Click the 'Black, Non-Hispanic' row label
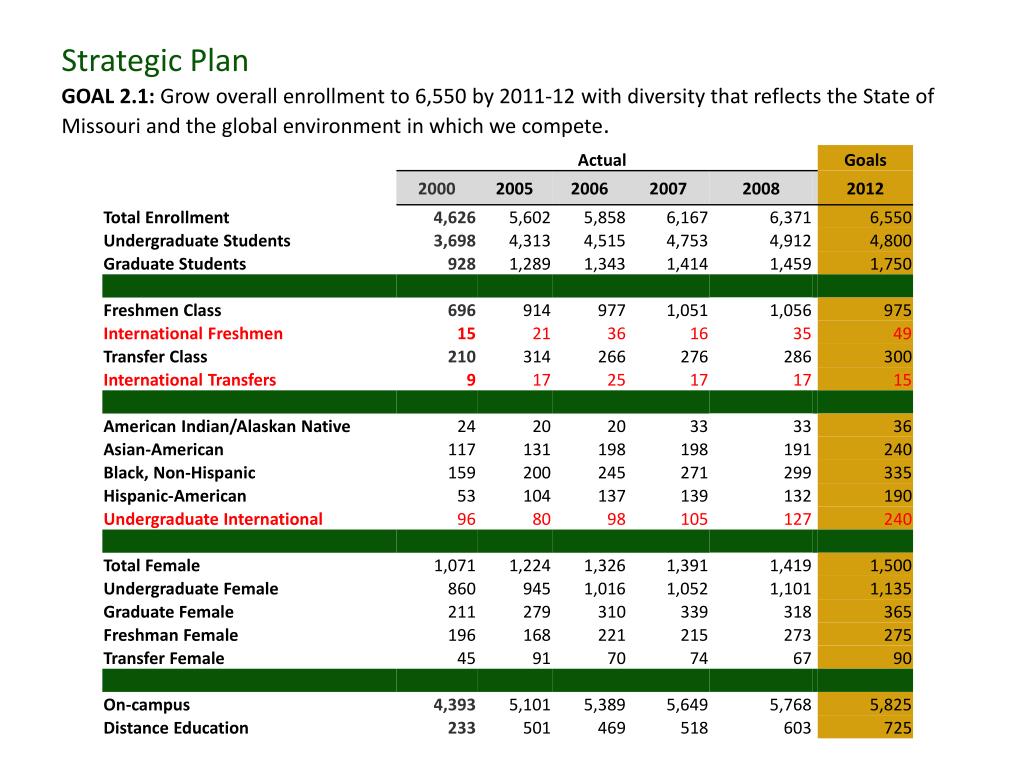 point(179,473)
